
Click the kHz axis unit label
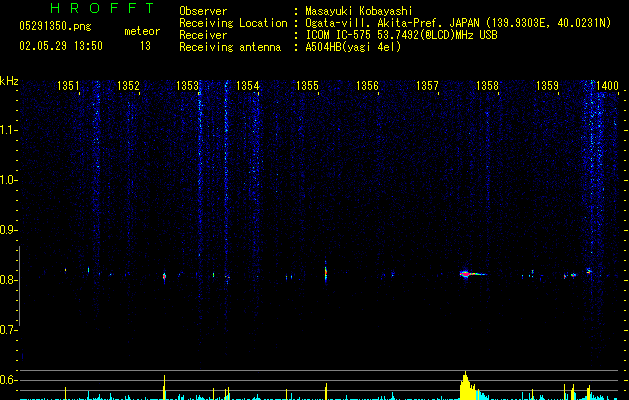tap(9, 81)
